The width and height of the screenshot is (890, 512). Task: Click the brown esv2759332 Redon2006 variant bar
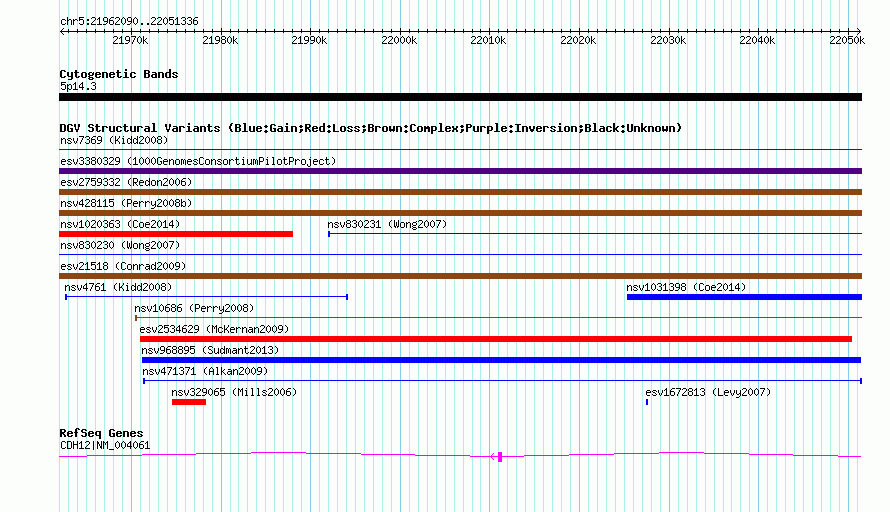(460, 192)
